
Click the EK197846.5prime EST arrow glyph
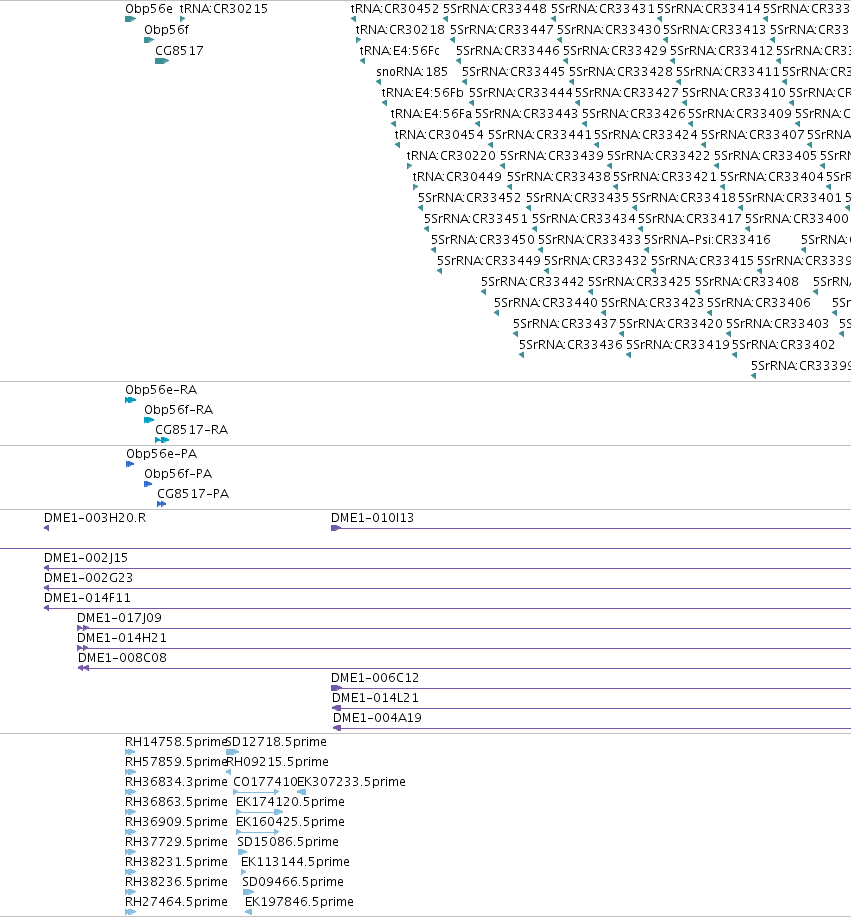coord(248,912)
